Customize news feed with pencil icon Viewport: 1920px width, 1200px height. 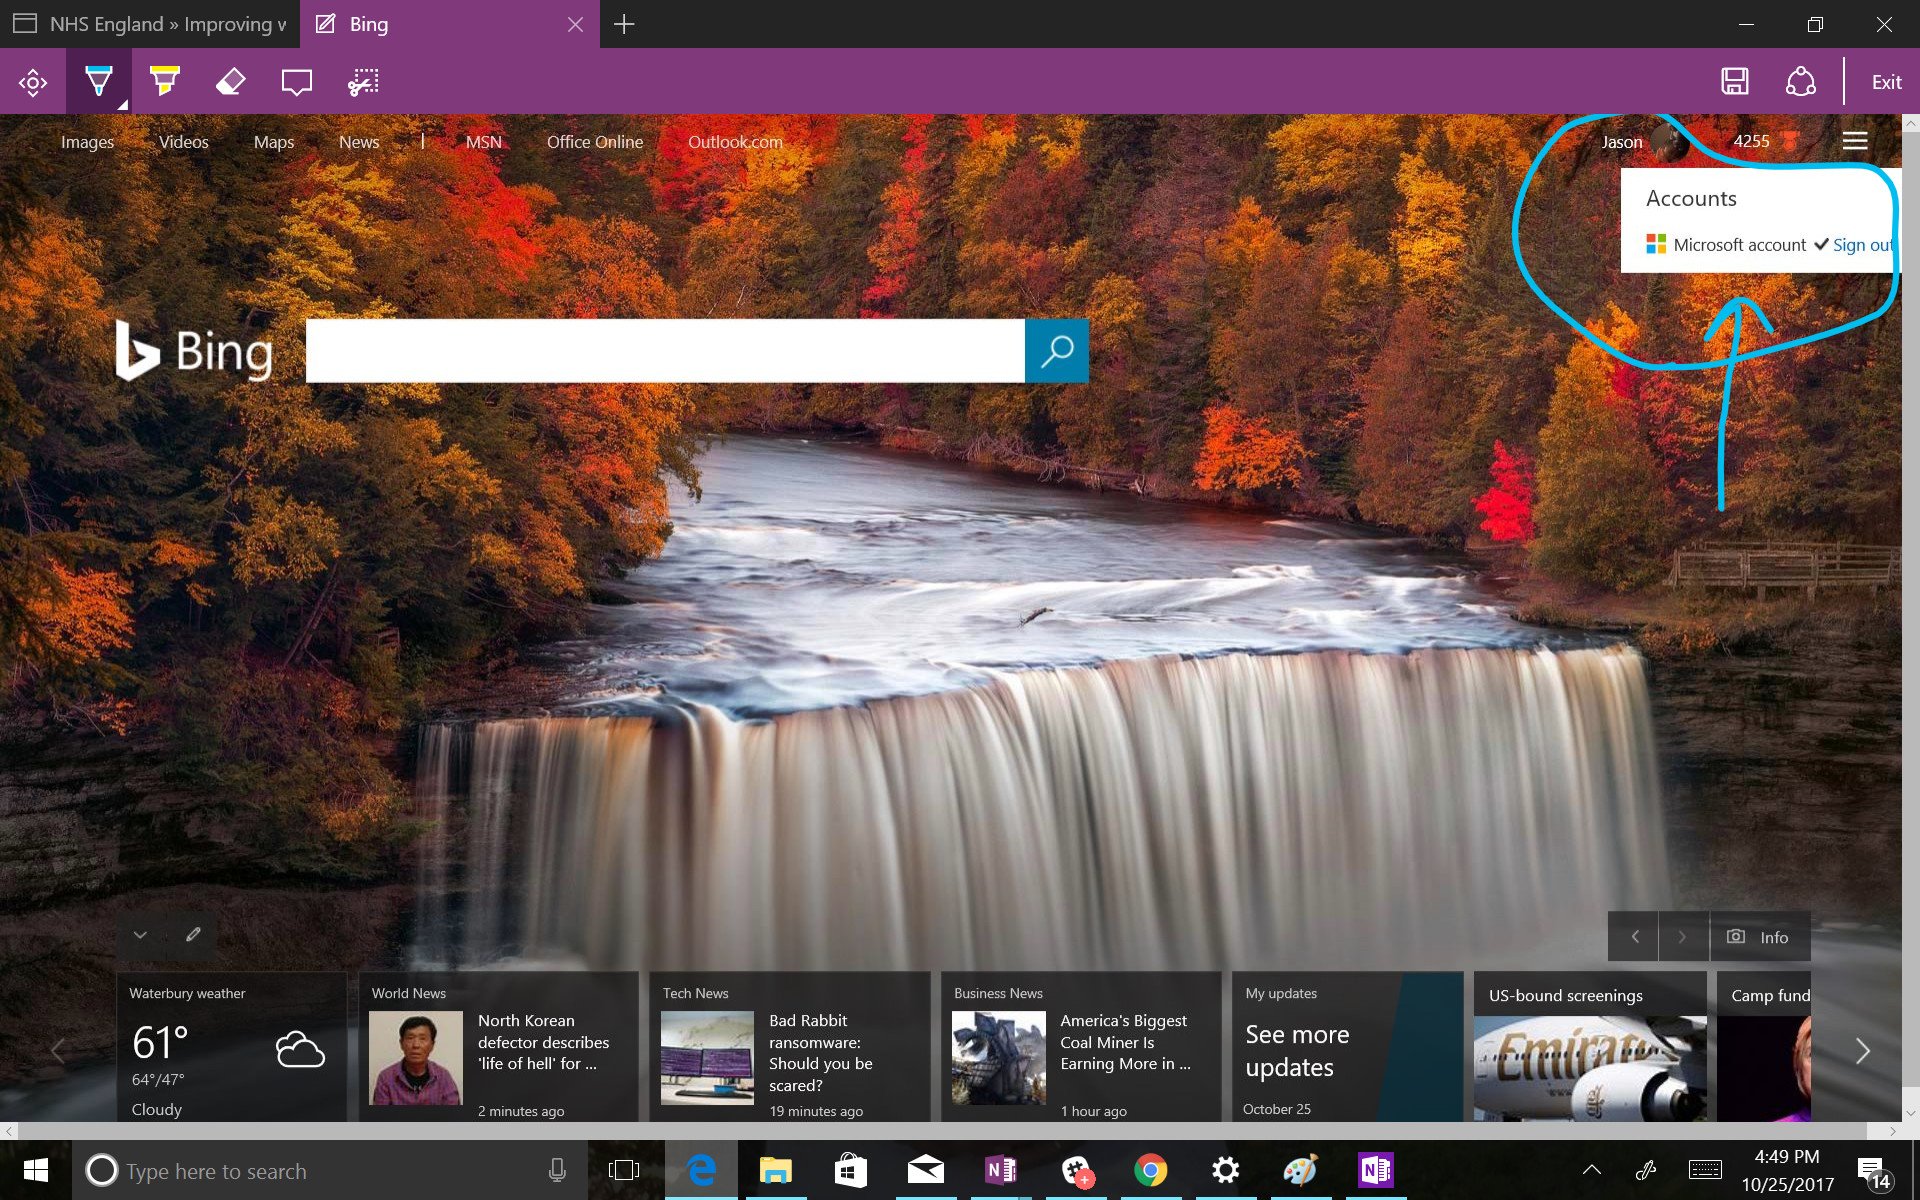193,935
